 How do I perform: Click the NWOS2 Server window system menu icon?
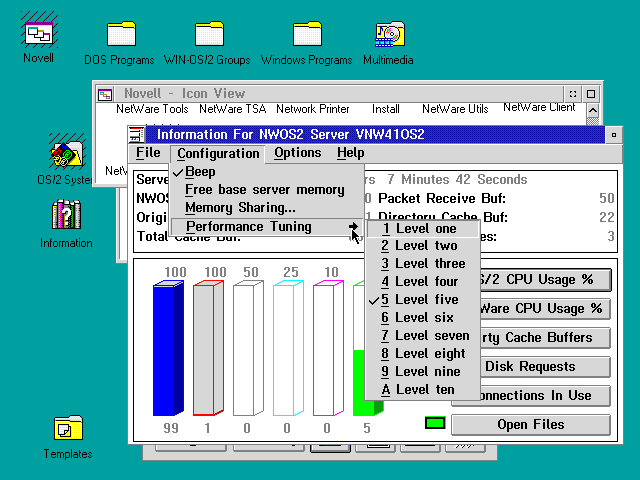(137, 134)
